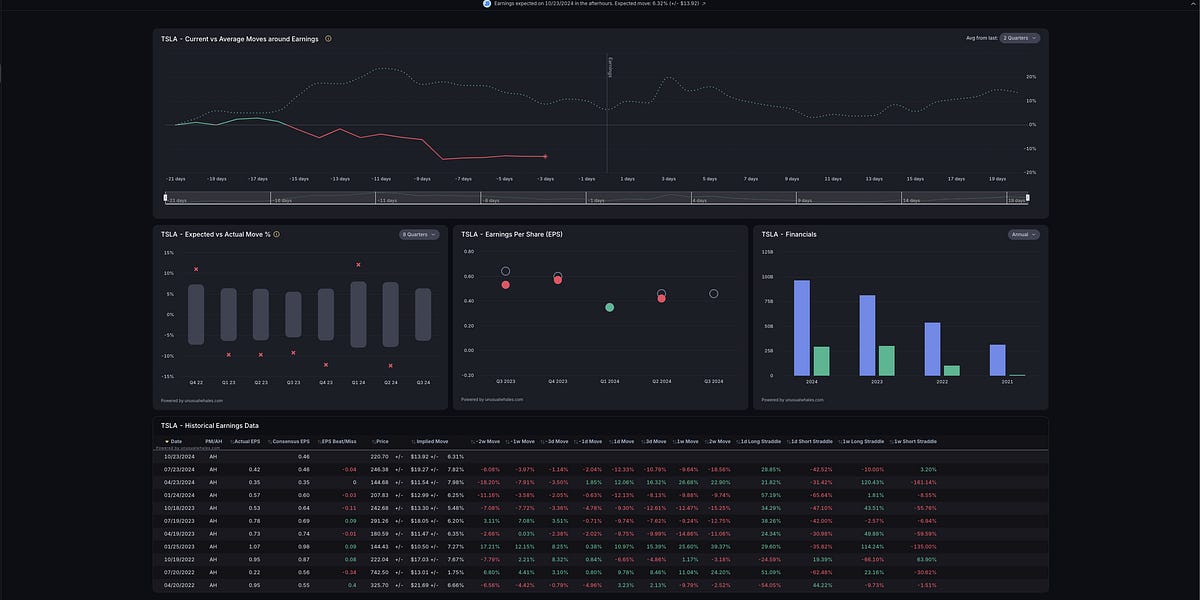Open the 2 Quarters average dropdown
The height and width of the screenshot is (600, 1200).
pyautogui.click(x=1020, y=38)
